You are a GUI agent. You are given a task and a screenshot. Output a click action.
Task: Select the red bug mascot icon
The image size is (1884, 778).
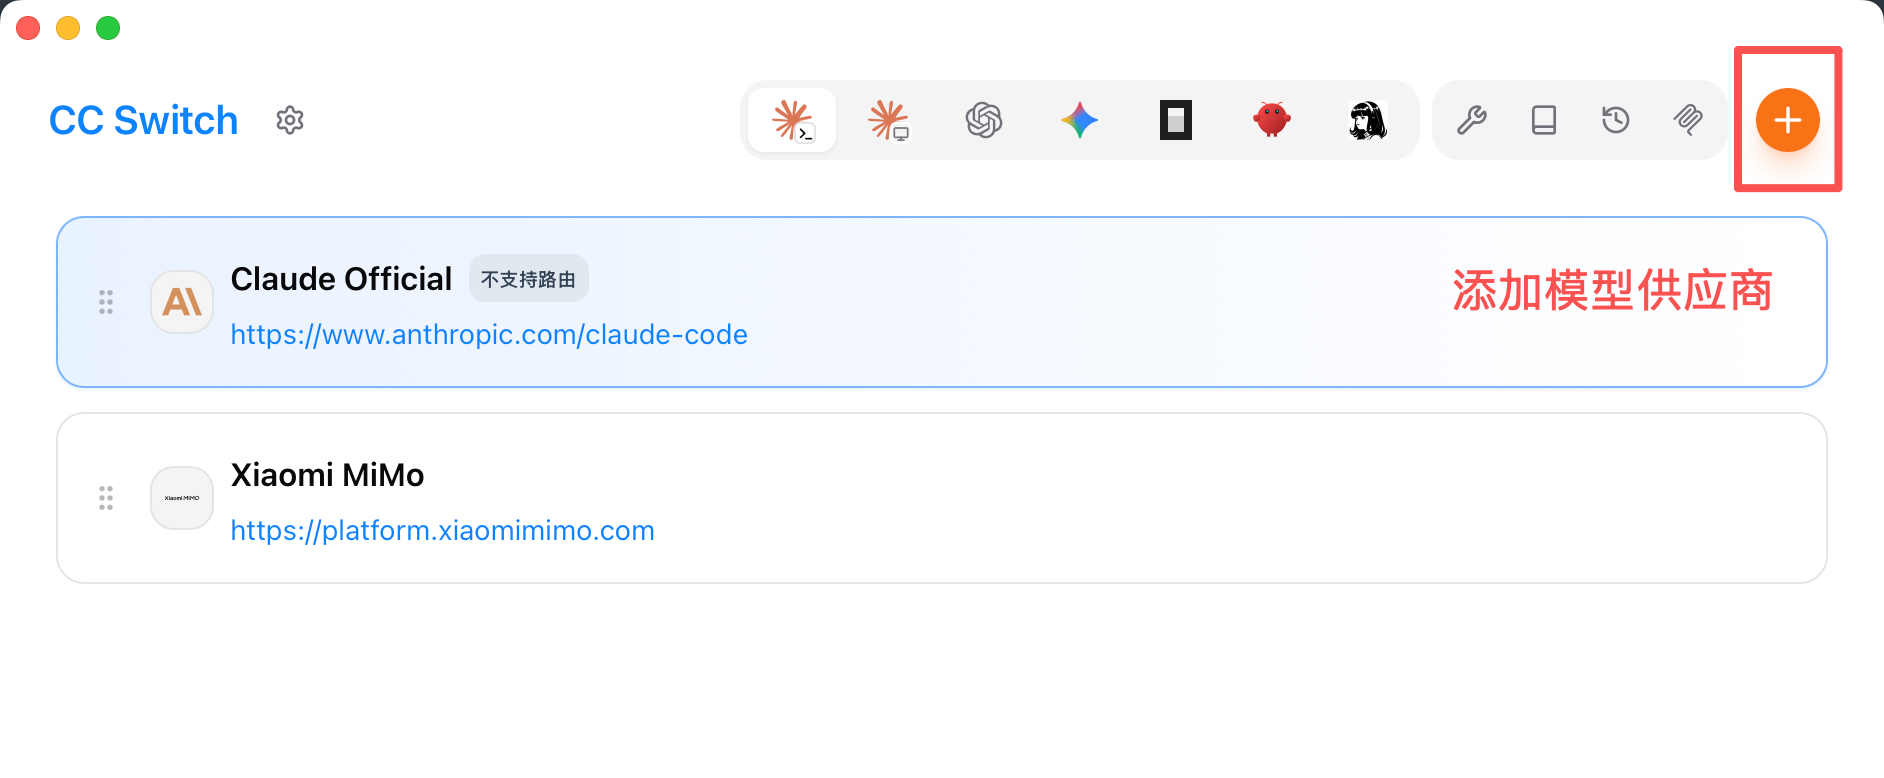pyautogui.click(x=1272, y=120)
